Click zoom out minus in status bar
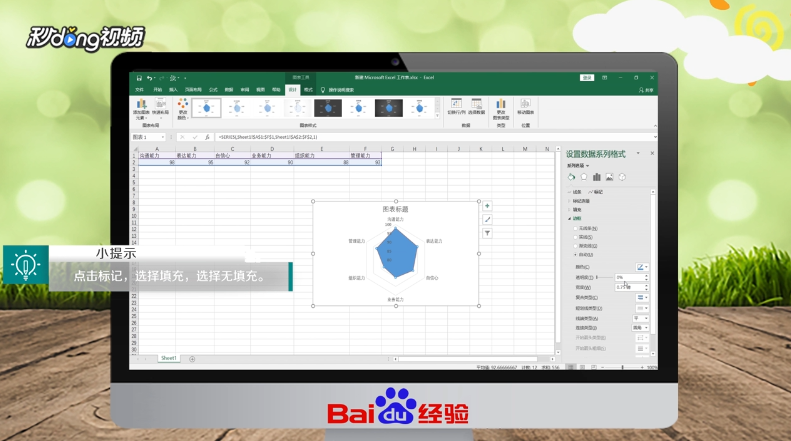Screen dimensions: 791x441 click(x=602, y=367)
